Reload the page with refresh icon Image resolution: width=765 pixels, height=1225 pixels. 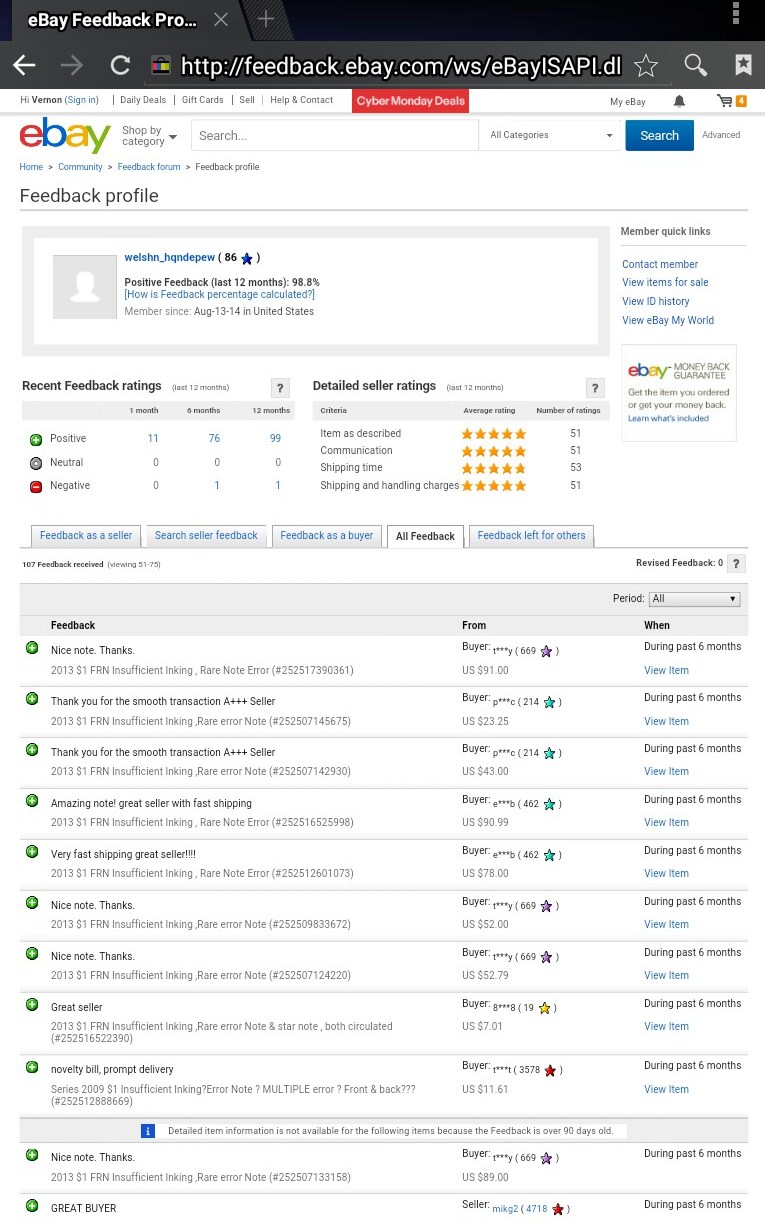click(x=120, y=66)
